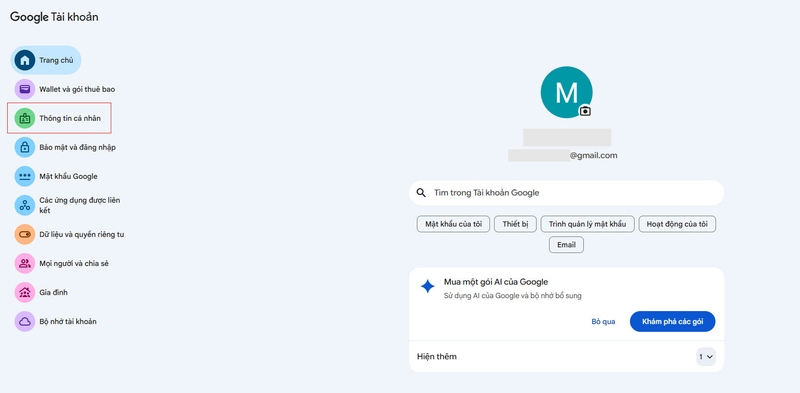
Task: Click the Dữ liệu và quyền riêng tư toggle icon
Action: [24, 235]
